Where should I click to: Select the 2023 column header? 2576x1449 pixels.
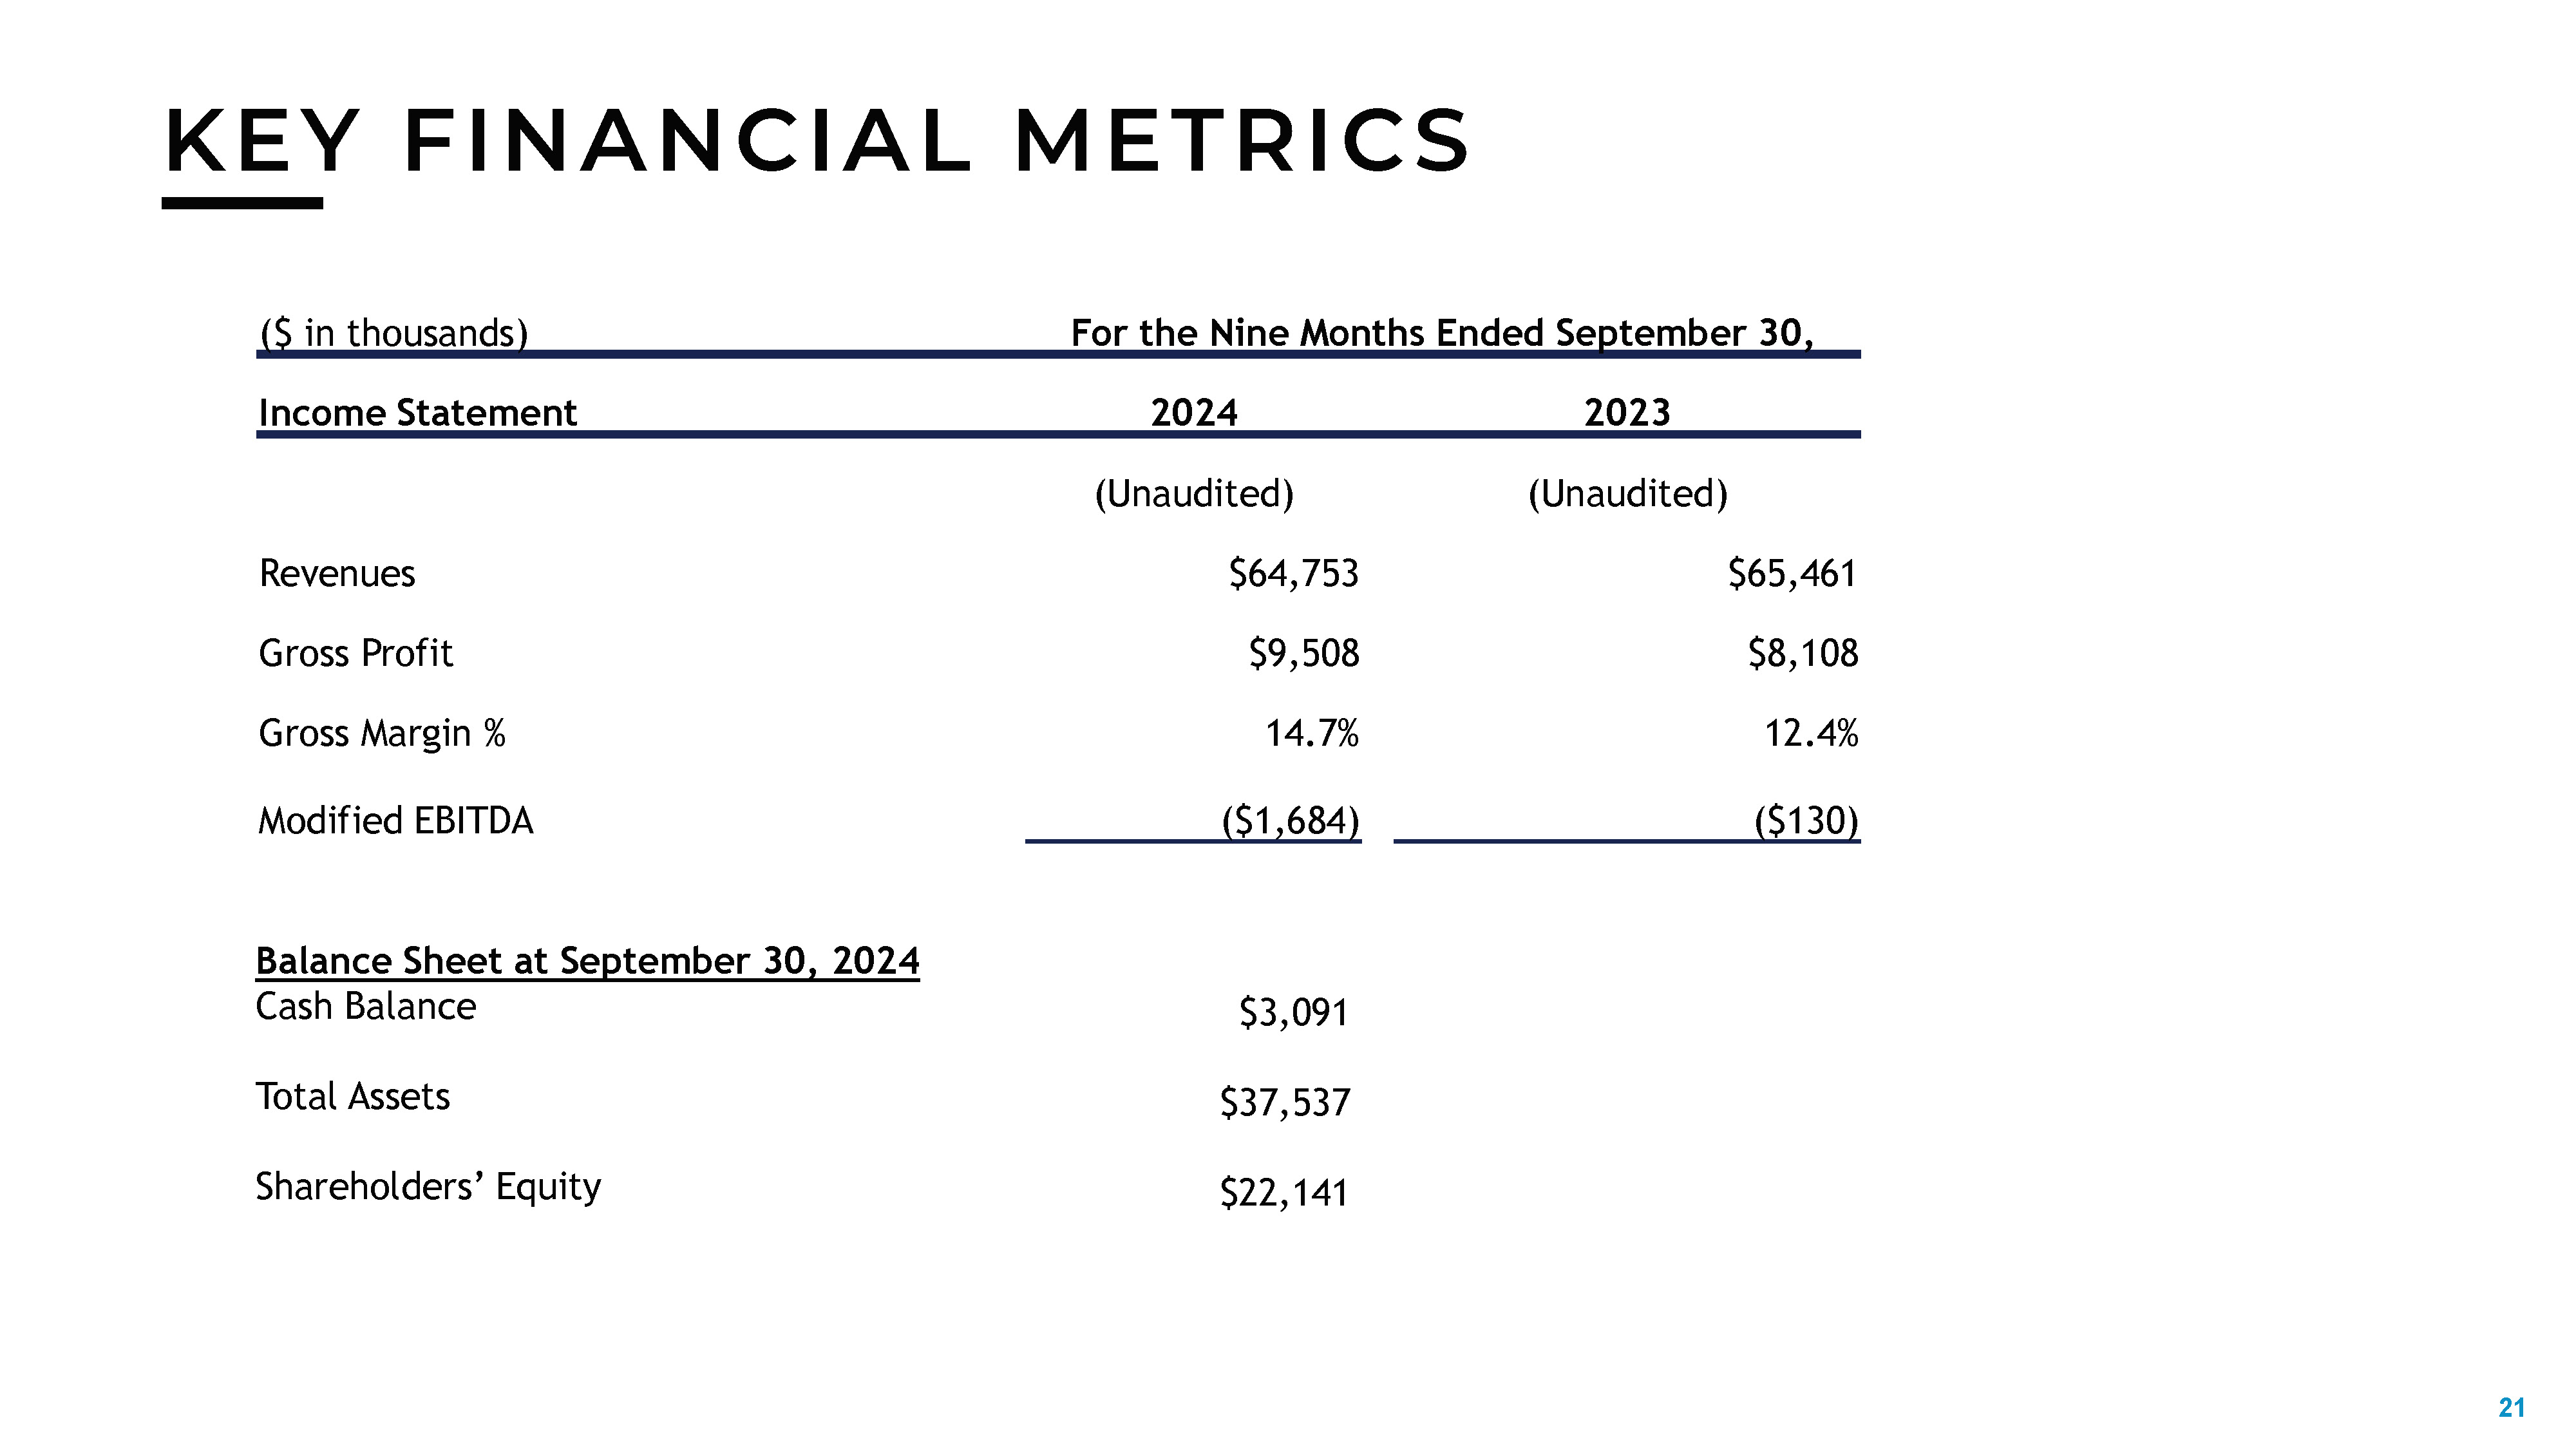point(1626,413)
